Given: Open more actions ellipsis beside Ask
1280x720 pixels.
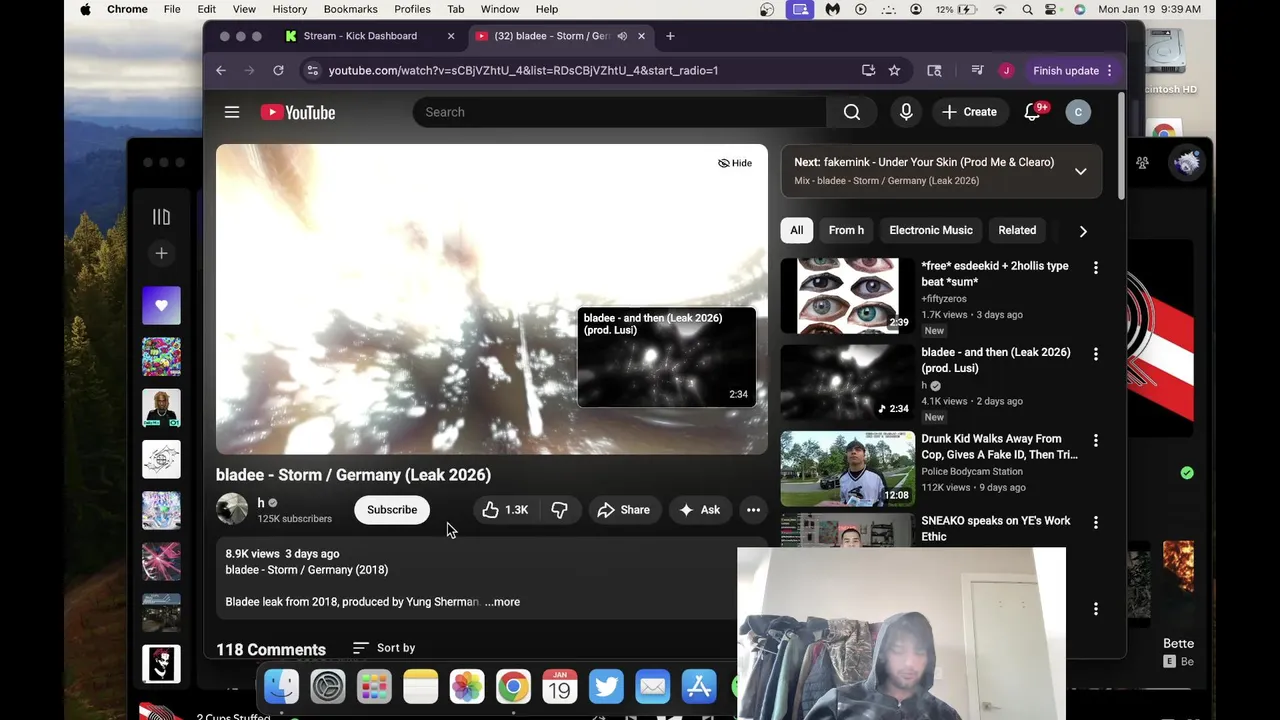Looking at the screenshot, I should point(753,510).
